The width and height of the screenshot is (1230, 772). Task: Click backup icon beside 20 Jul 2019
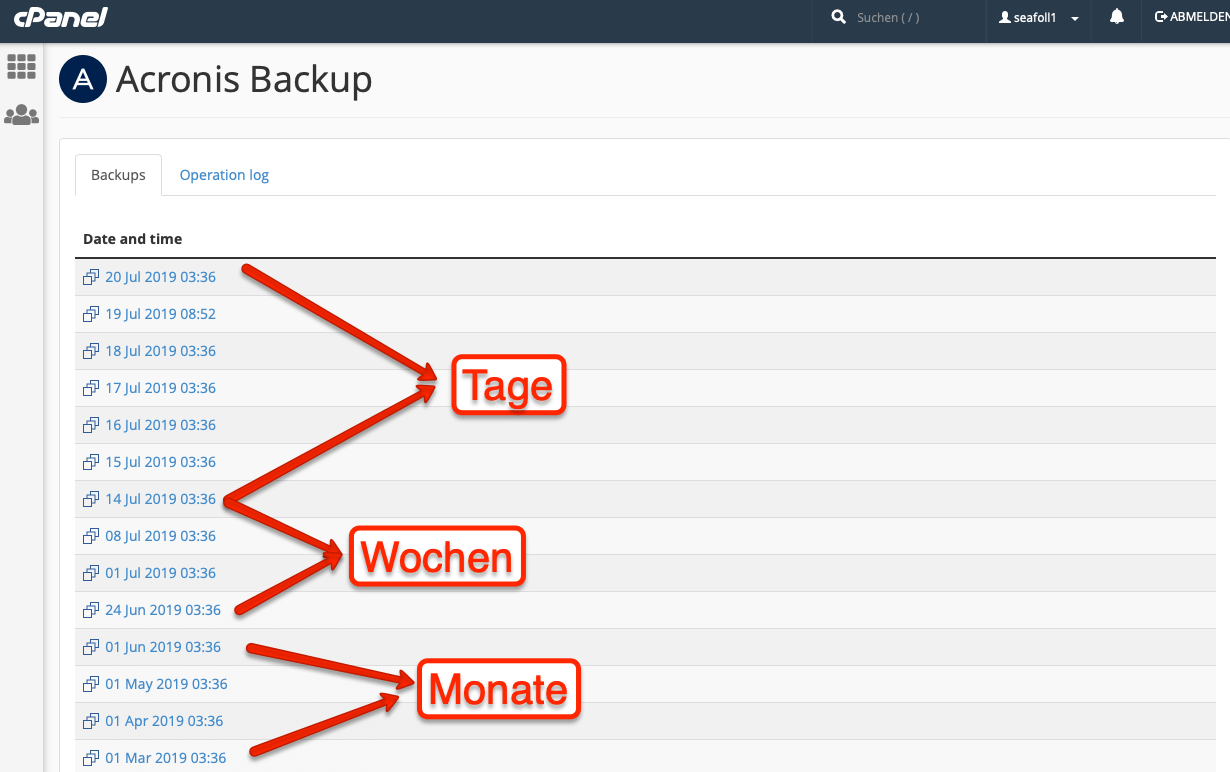click(91, 277)
